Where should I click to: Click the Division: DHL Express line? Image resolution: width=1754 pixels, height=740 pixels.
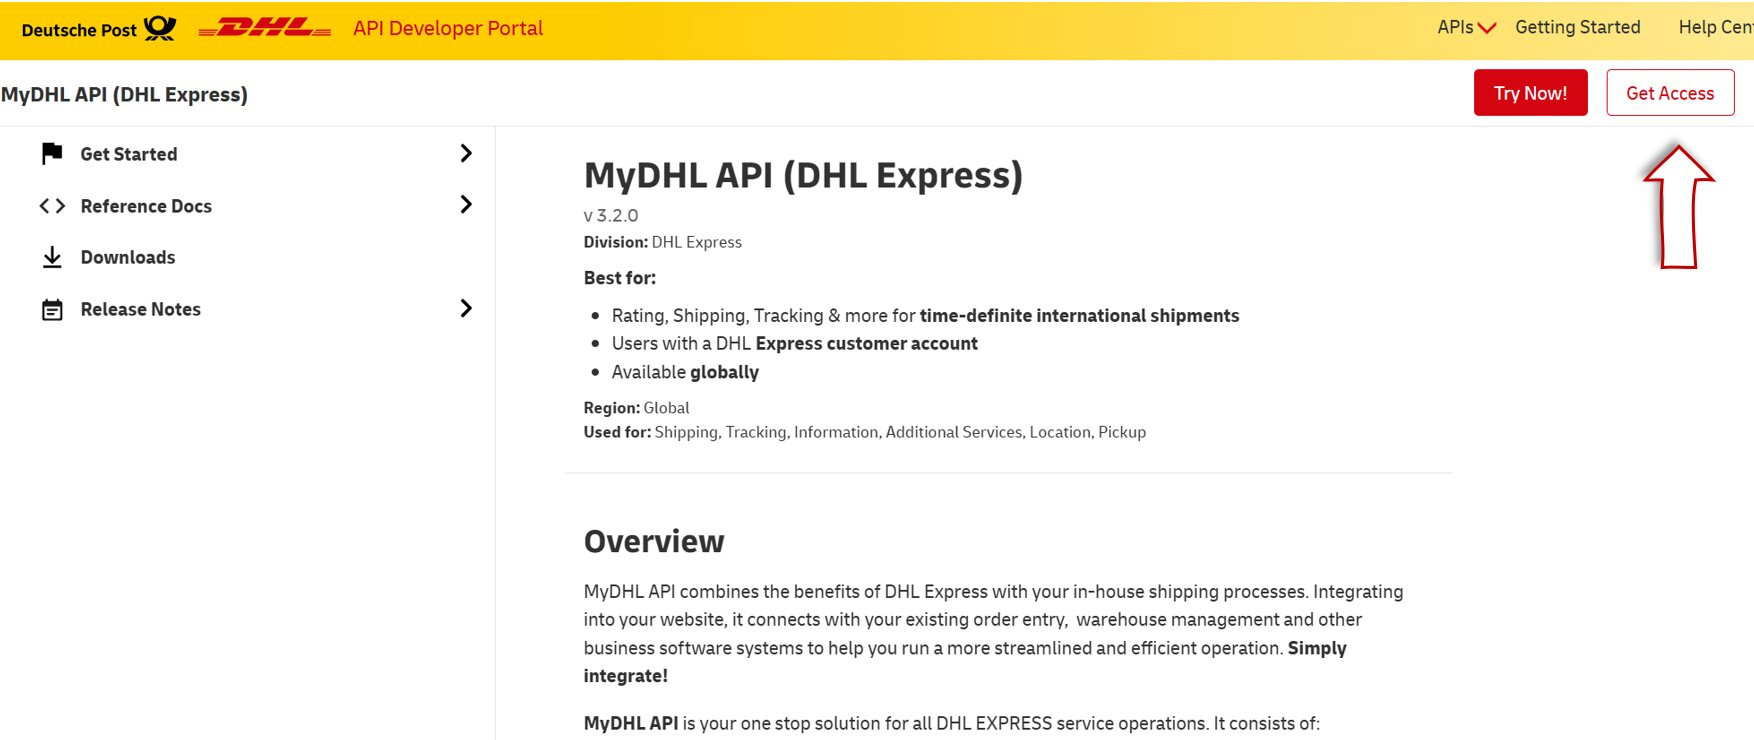coord(663,242)
